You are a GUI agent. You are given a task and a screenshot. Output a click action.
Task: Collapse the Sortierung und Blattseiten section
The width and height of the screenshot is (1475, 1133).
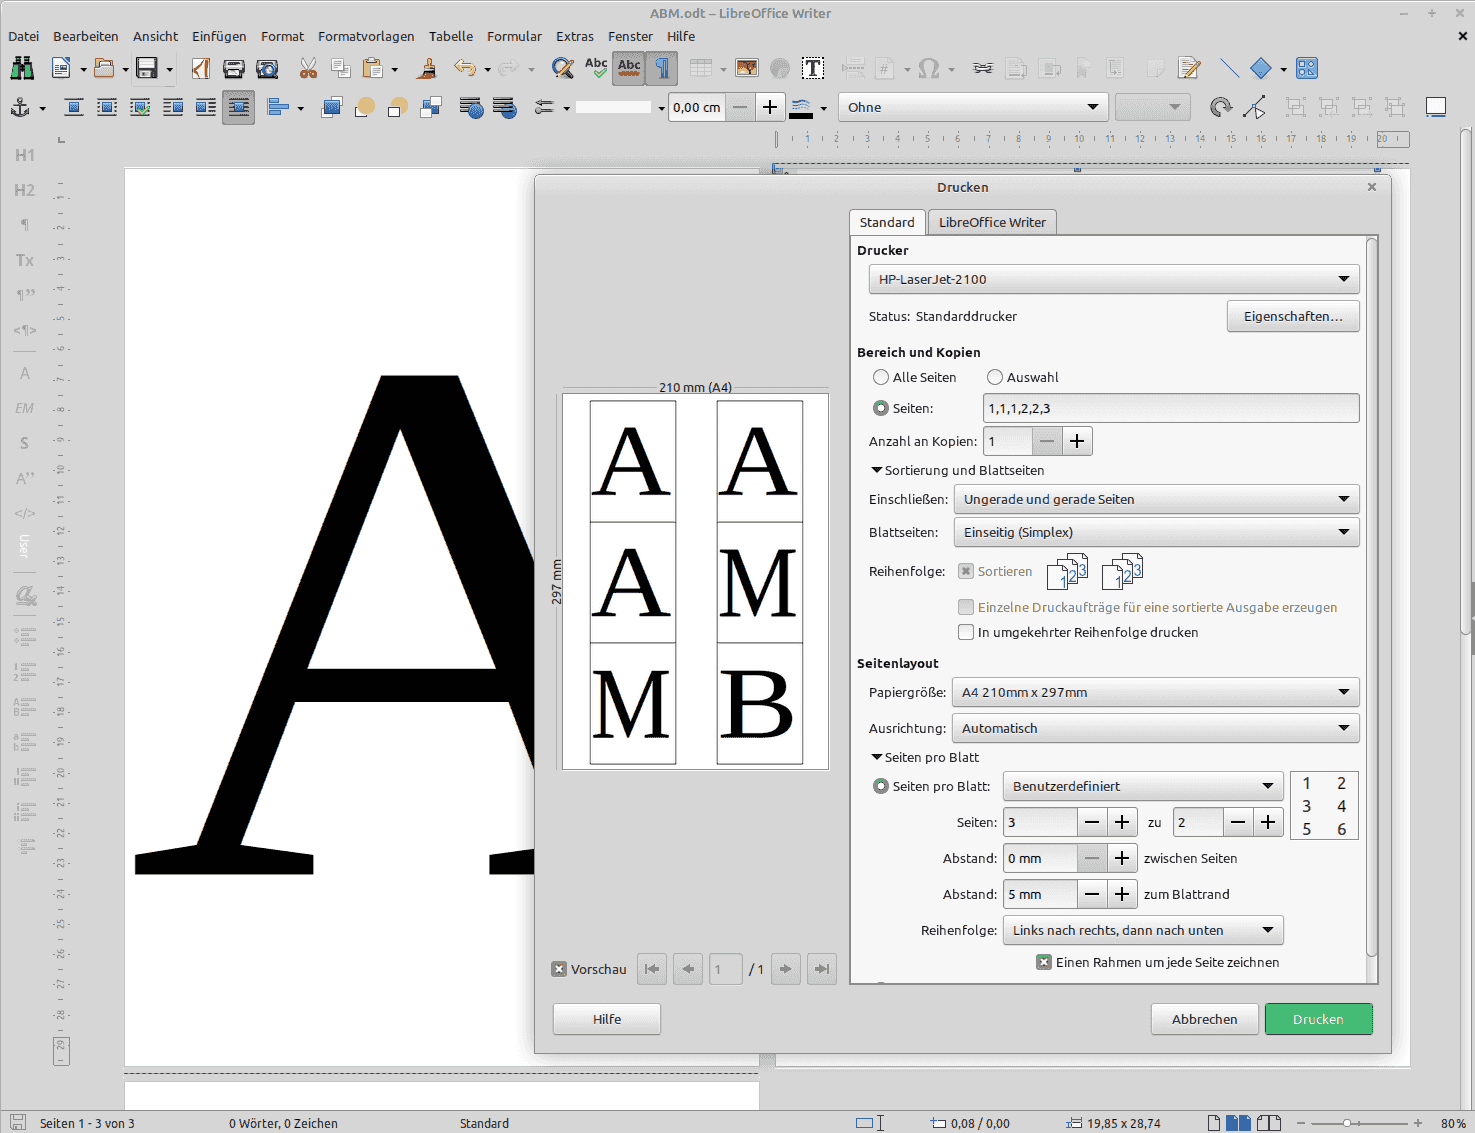pos(877,470)
